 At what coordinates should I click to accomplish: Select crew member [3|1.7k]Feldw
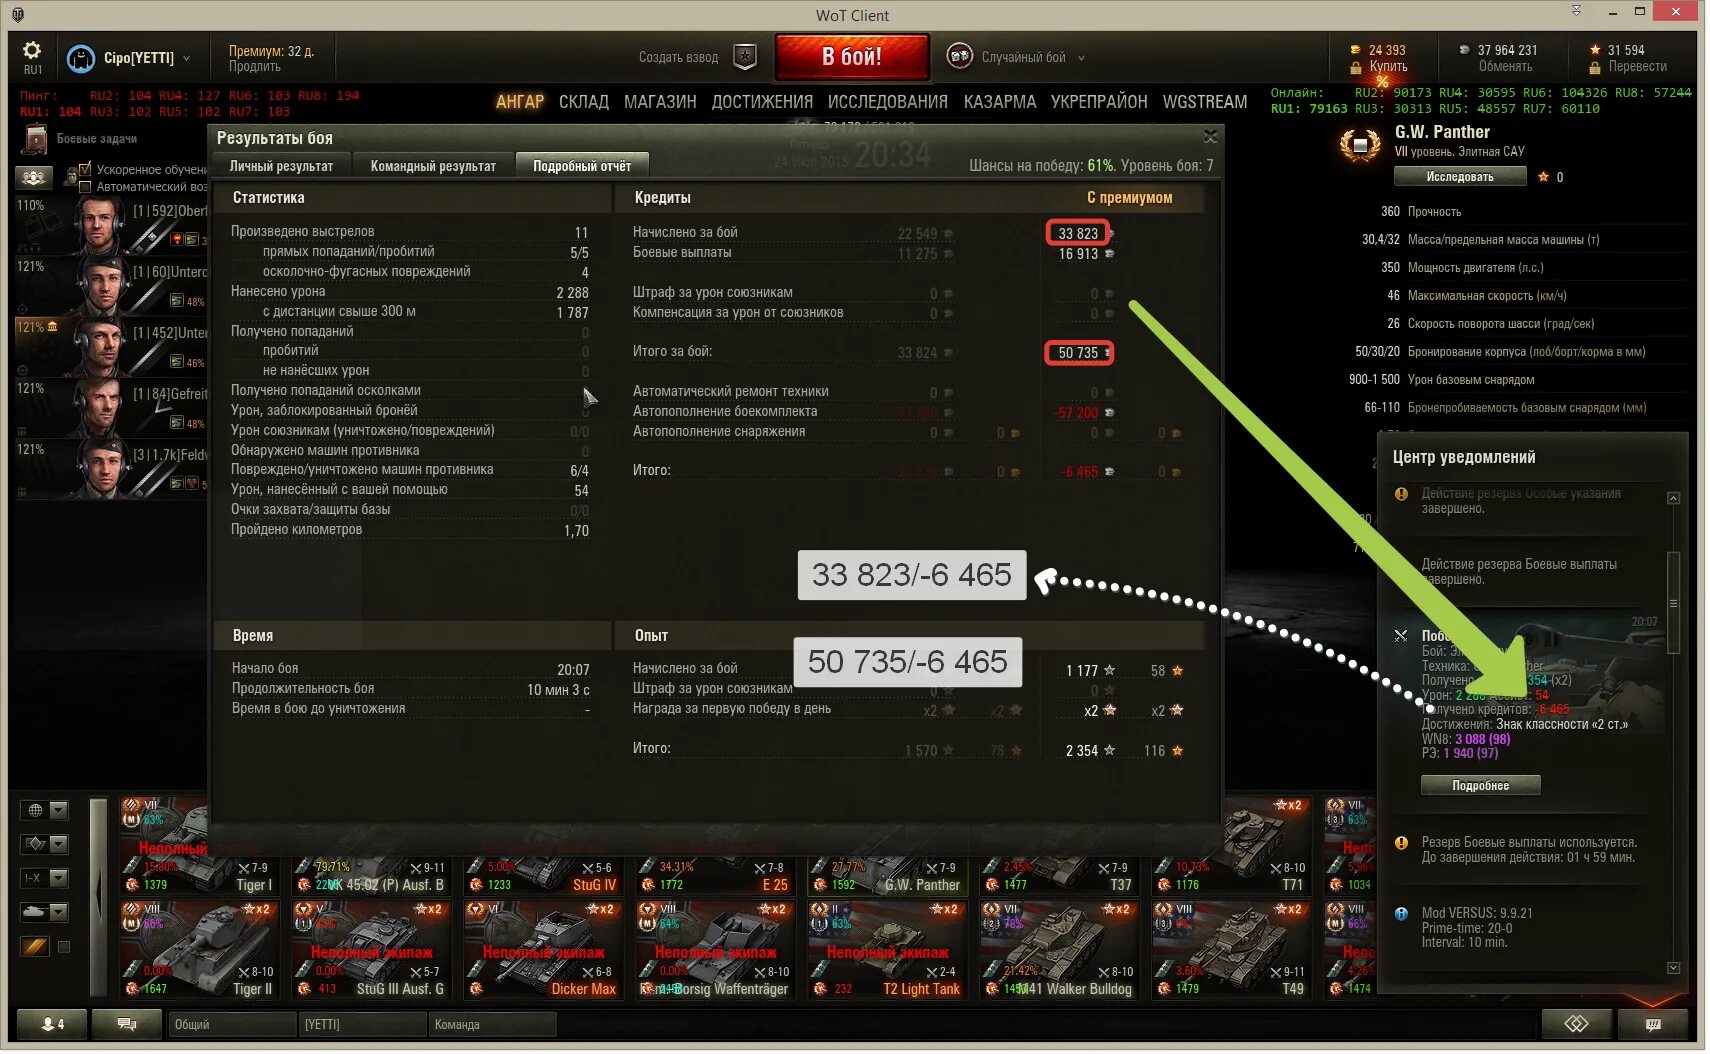110,469
